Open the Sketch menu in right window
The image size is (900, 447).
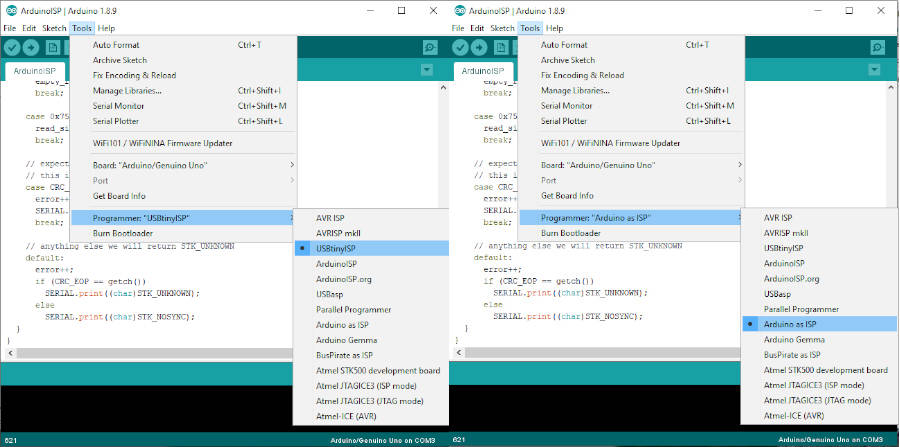[x=503, y=28]
